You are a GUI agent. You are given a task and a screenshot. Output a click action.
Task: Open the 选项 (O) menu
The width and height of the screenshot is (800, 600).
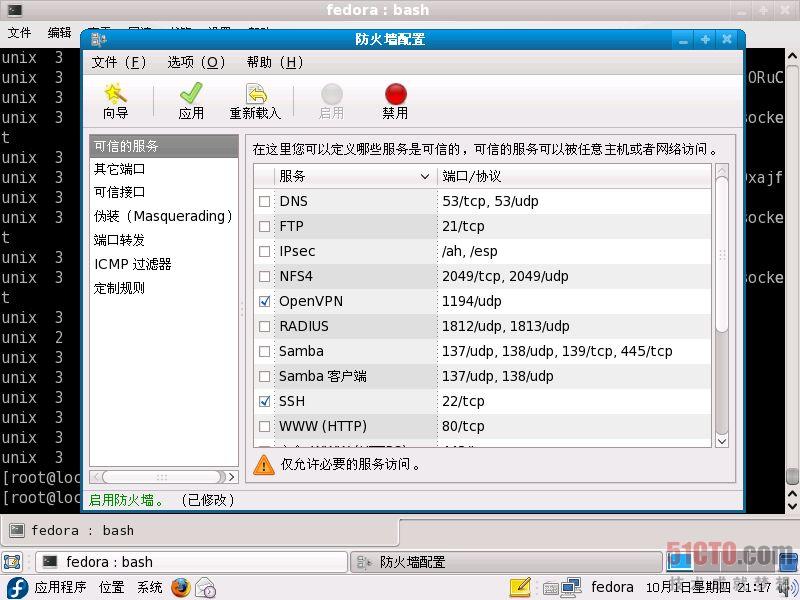click(196, 62)
